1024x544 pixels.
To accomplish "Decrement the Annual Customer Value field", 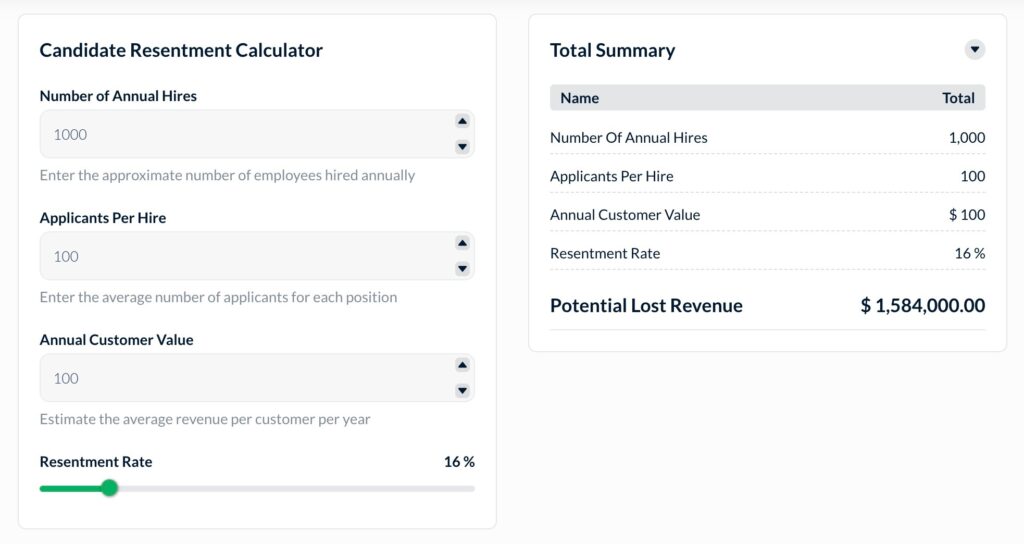I will (x=462, y=391).
